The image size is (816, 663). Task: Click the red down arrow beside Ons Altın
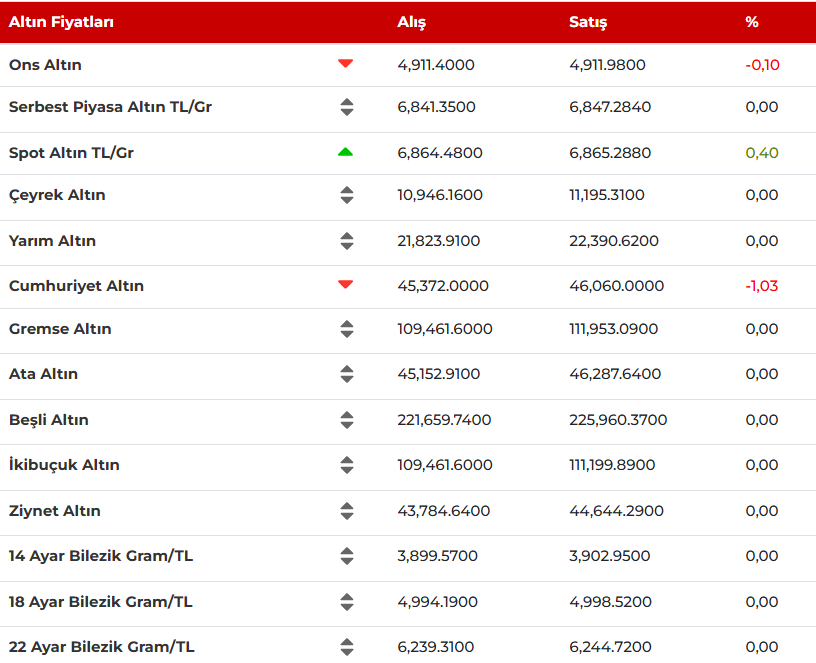point(346,64)
